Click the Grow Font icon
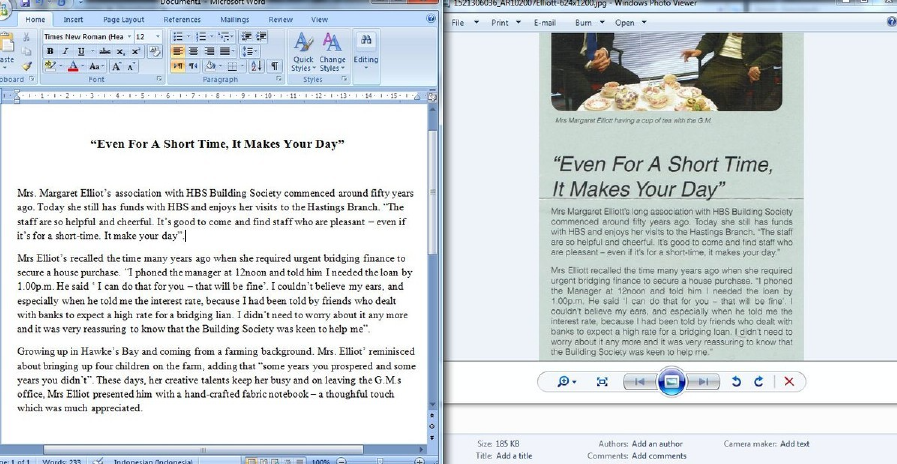The image size is (897, 464). [116, 66]
